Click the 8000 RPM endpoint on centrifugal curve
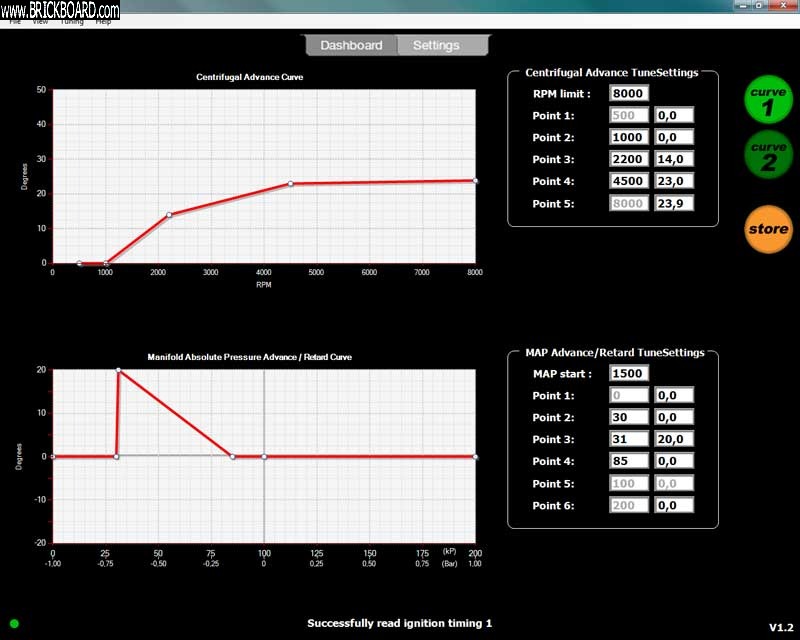 (x=475, y=181)
